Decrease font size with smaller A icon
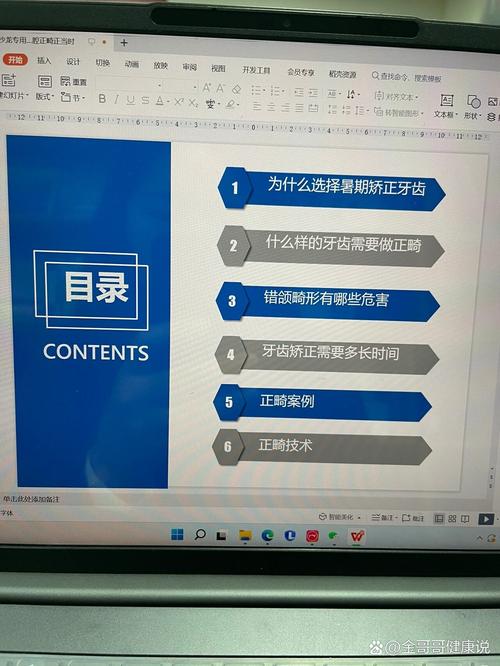Screen dimensions: 500x666 tap(220, 88)
